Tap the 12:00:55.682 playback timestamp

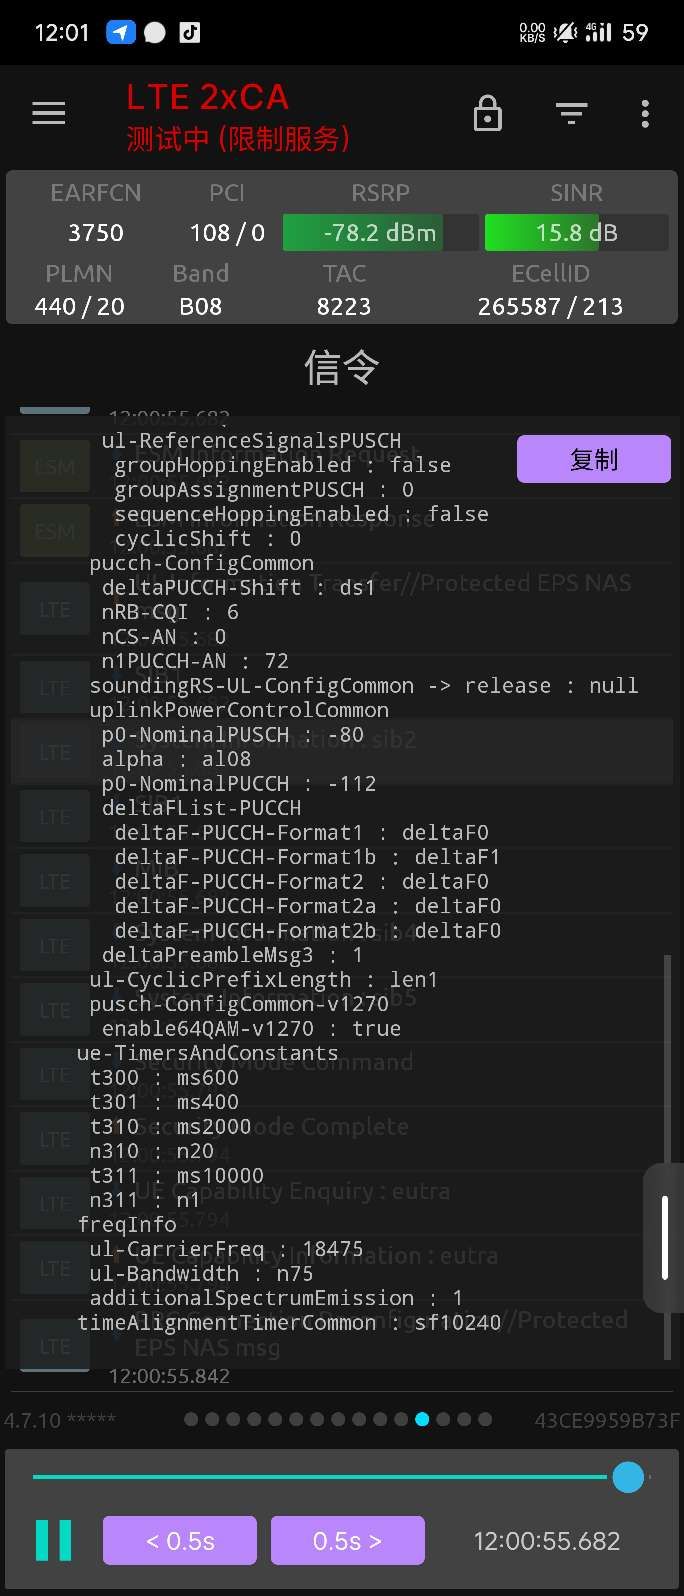click(547, 1541)
